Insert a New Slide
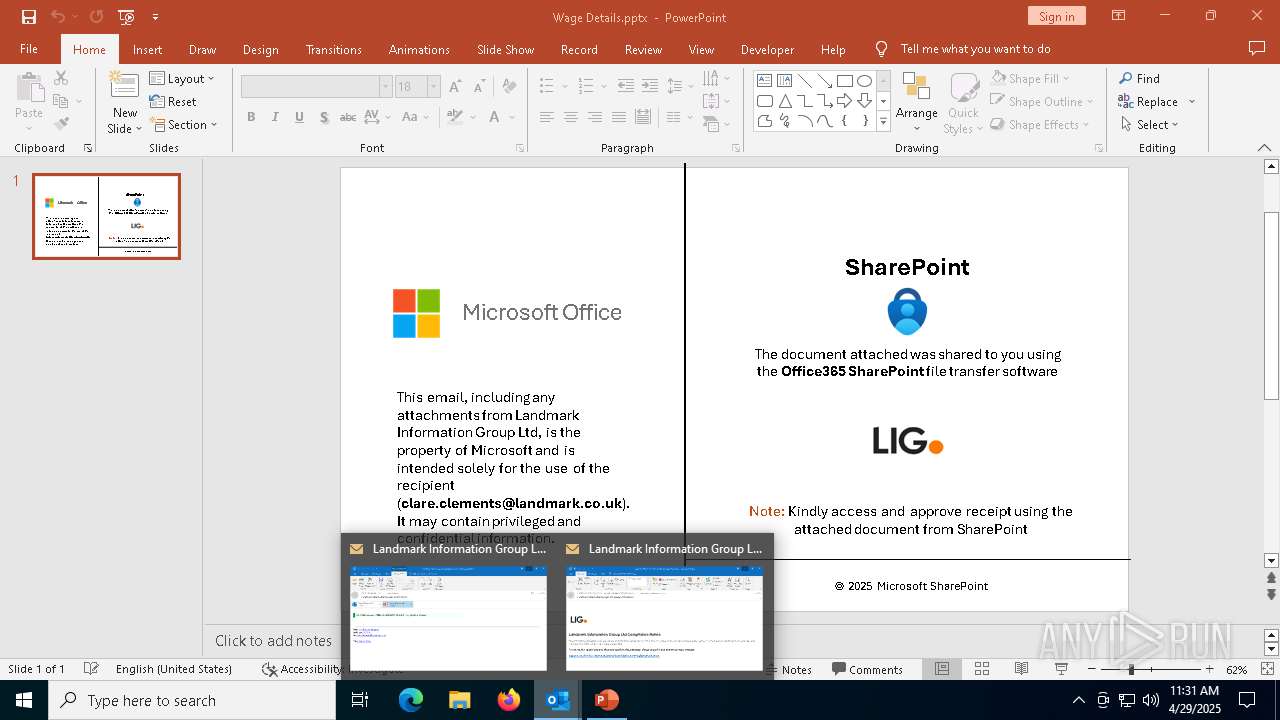Screen dimensions: 1280x720 pyautogui.click(x=125, y=102)
